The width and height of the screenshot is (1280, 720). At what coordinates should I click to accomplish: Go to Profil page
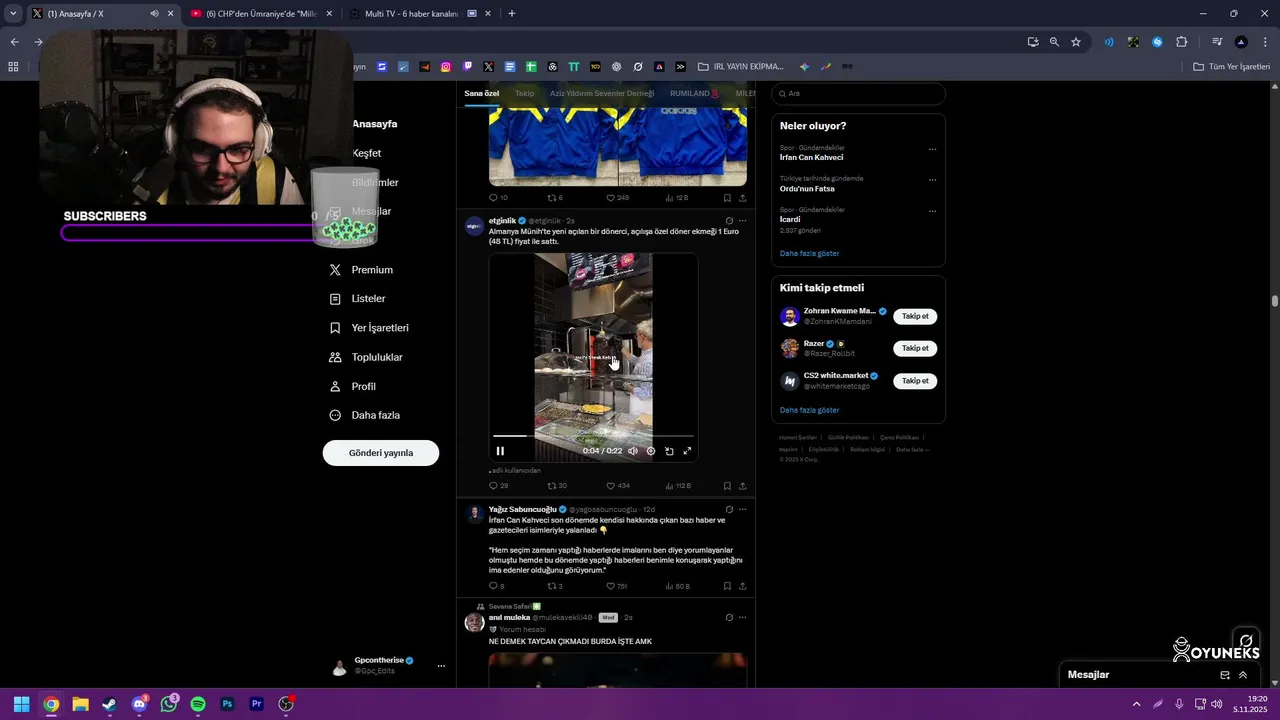coord(353,386)
